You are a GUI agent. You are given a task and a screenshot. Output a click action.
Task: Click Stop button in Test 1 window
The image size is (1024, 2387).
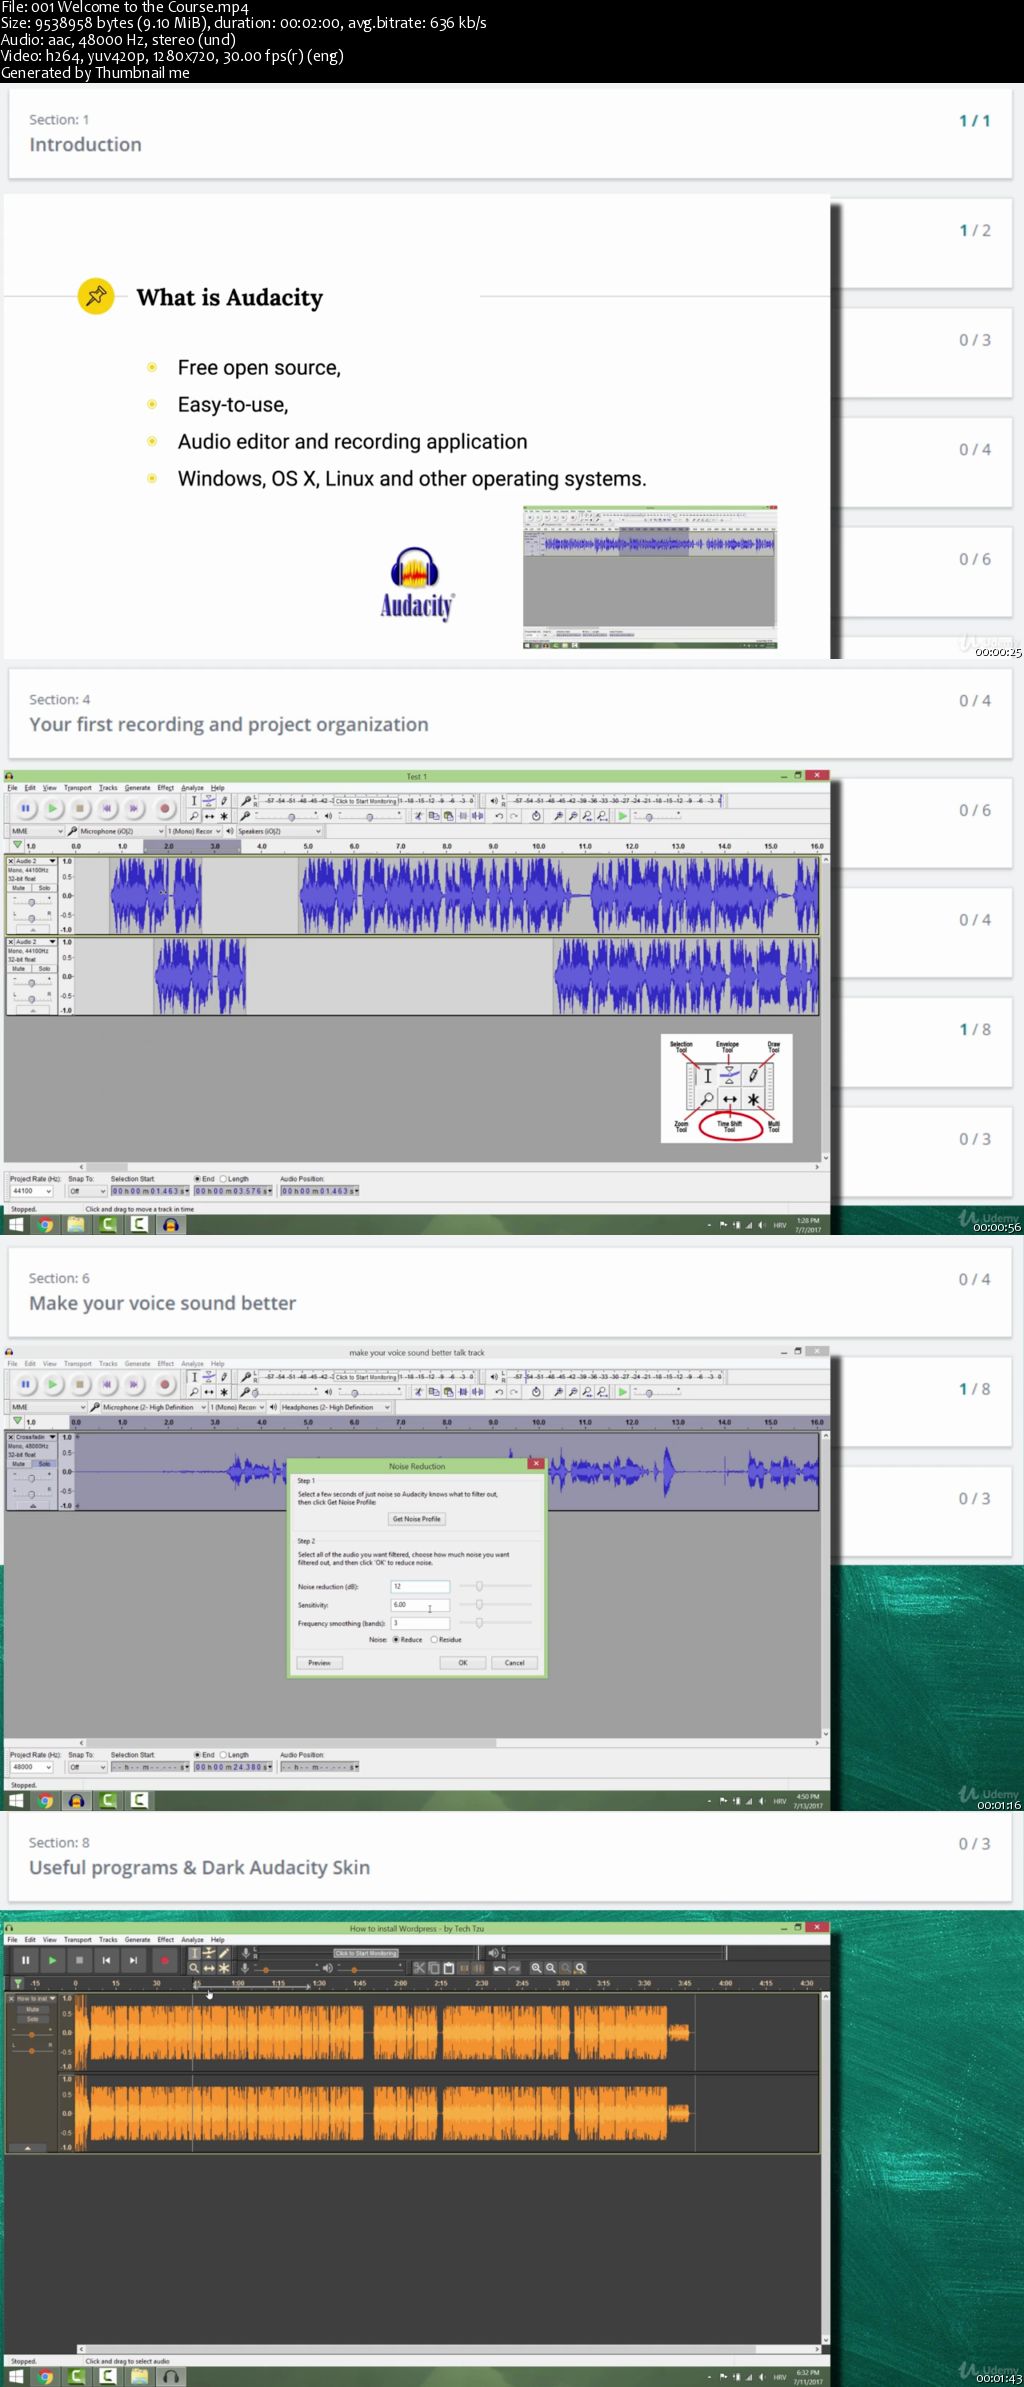pos(81,808)
